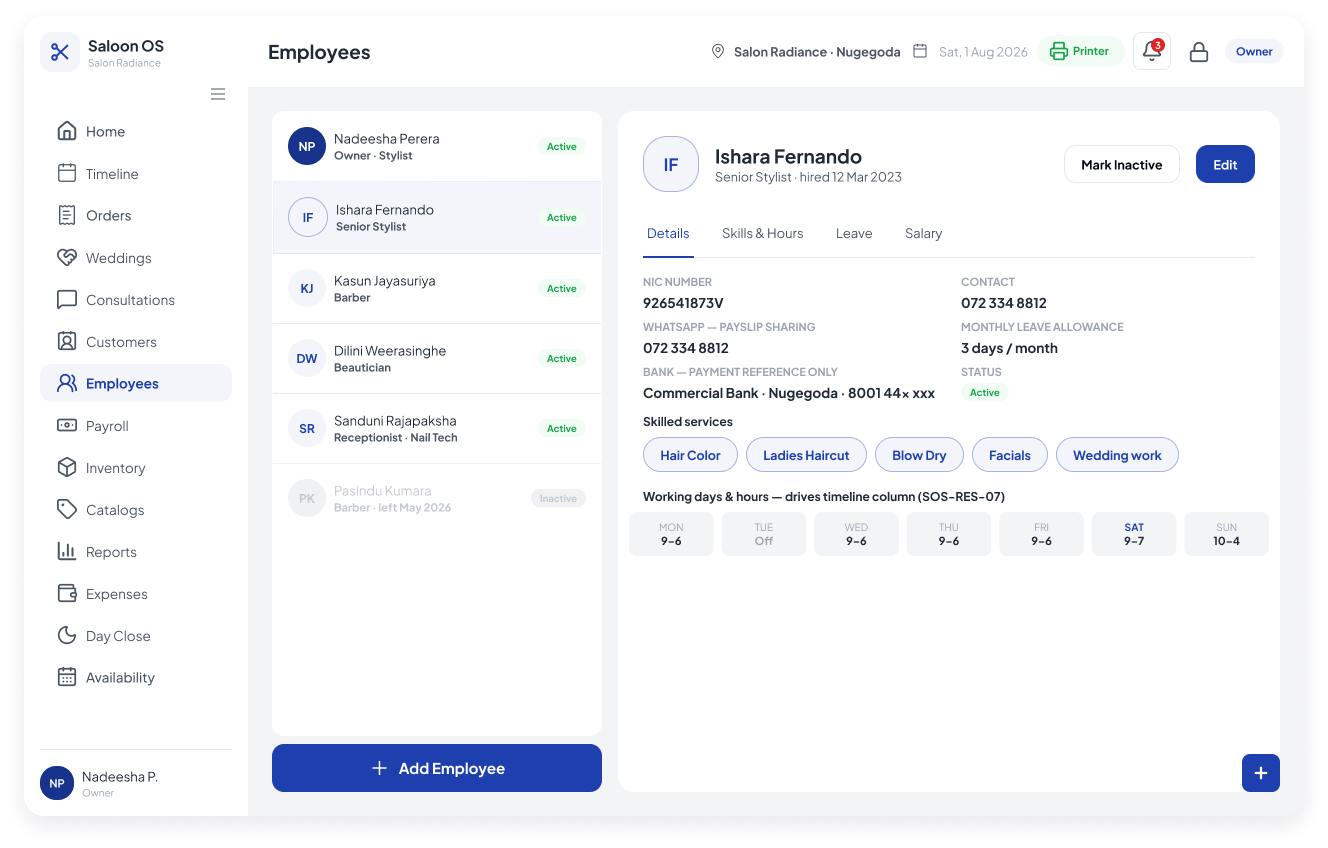Switch to the Details tab
This screenshot has height=848, width=1328.
point(668,233)
